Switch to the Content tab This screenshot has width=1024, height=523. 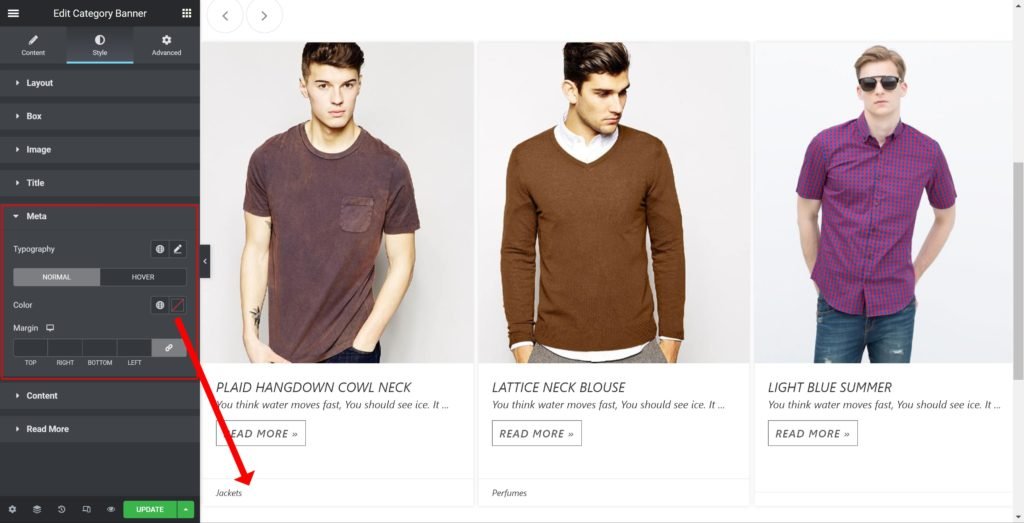click(x=33, y=45)
